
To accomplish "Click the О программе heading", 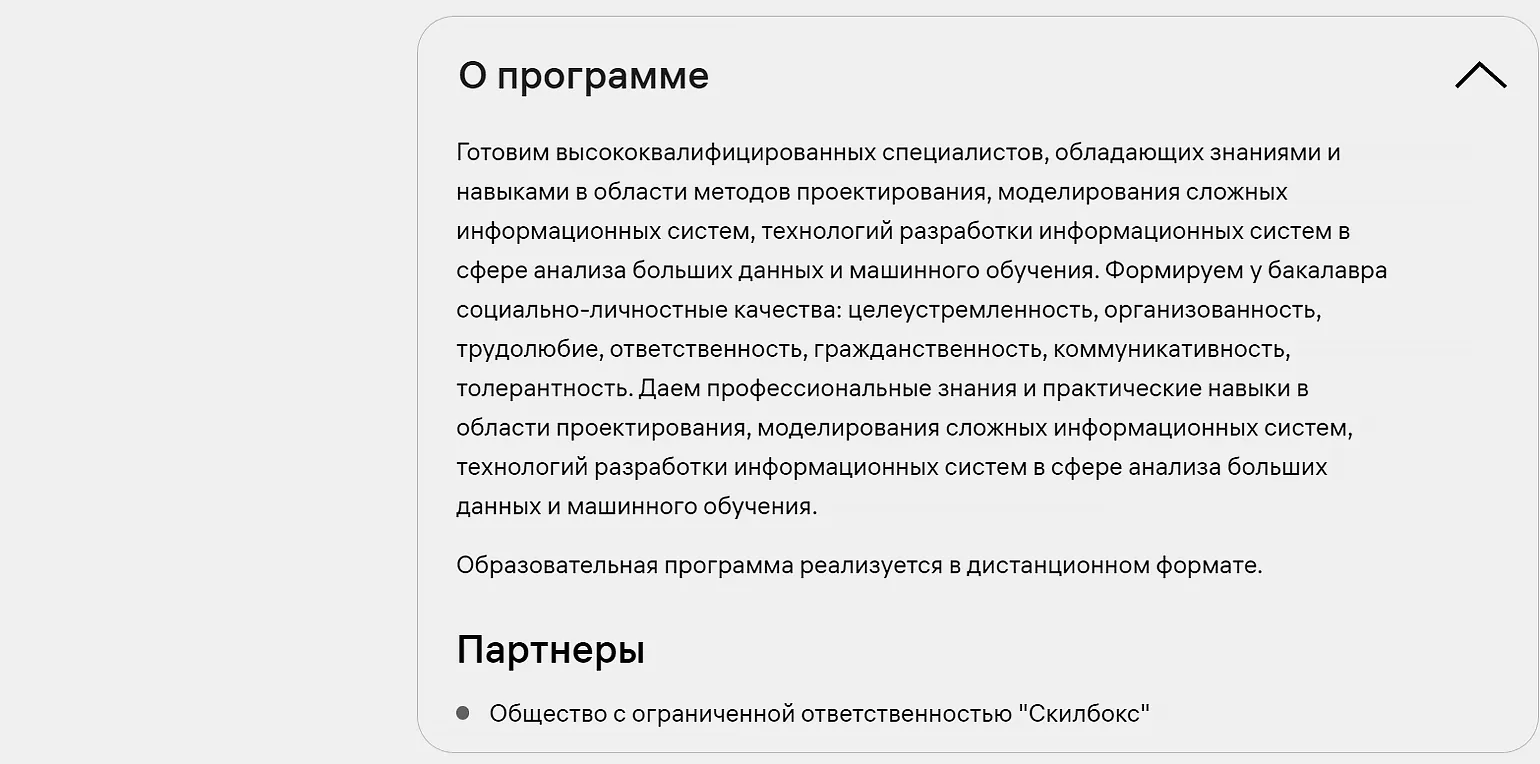I will tap(583, 76).
